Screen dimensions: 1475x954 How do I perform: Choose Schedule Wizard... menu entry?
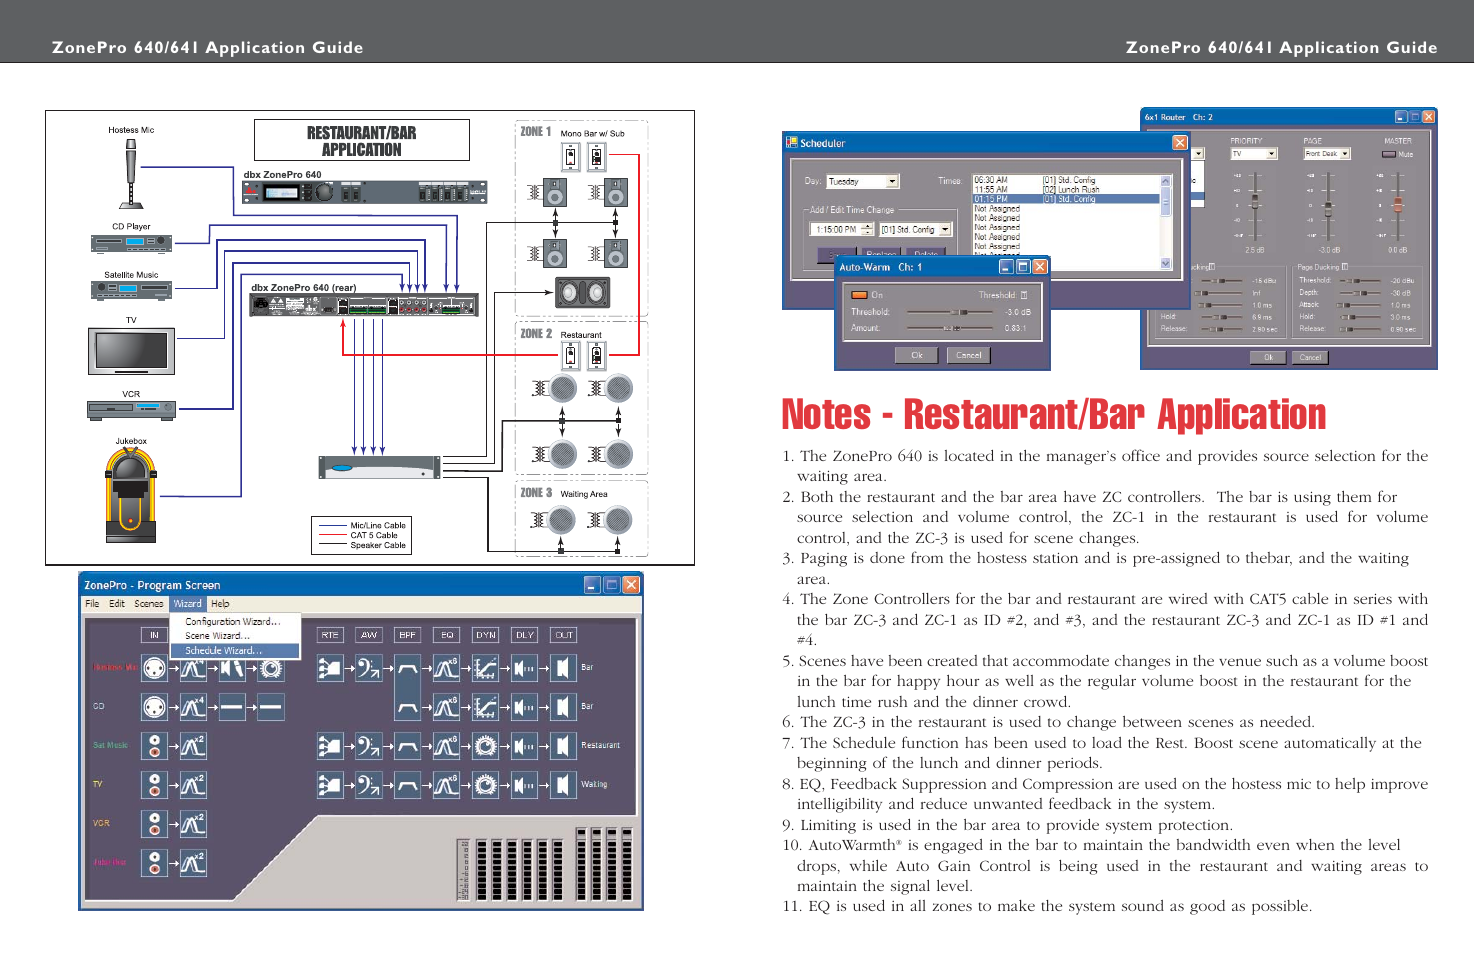(235, 651)
